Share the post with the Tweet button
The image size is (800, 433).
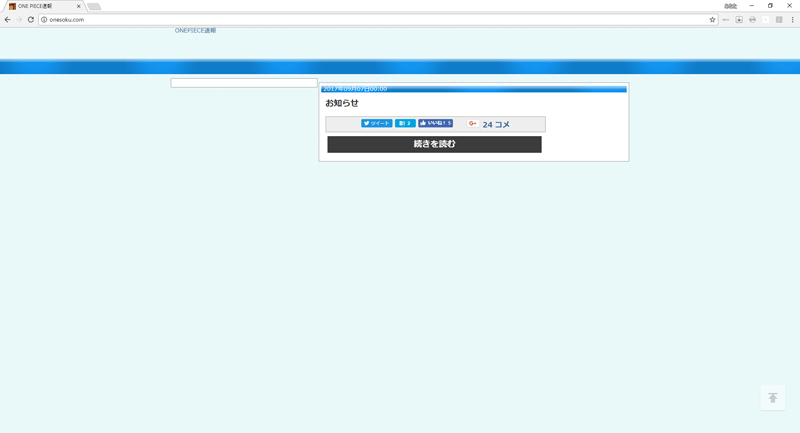377,123
